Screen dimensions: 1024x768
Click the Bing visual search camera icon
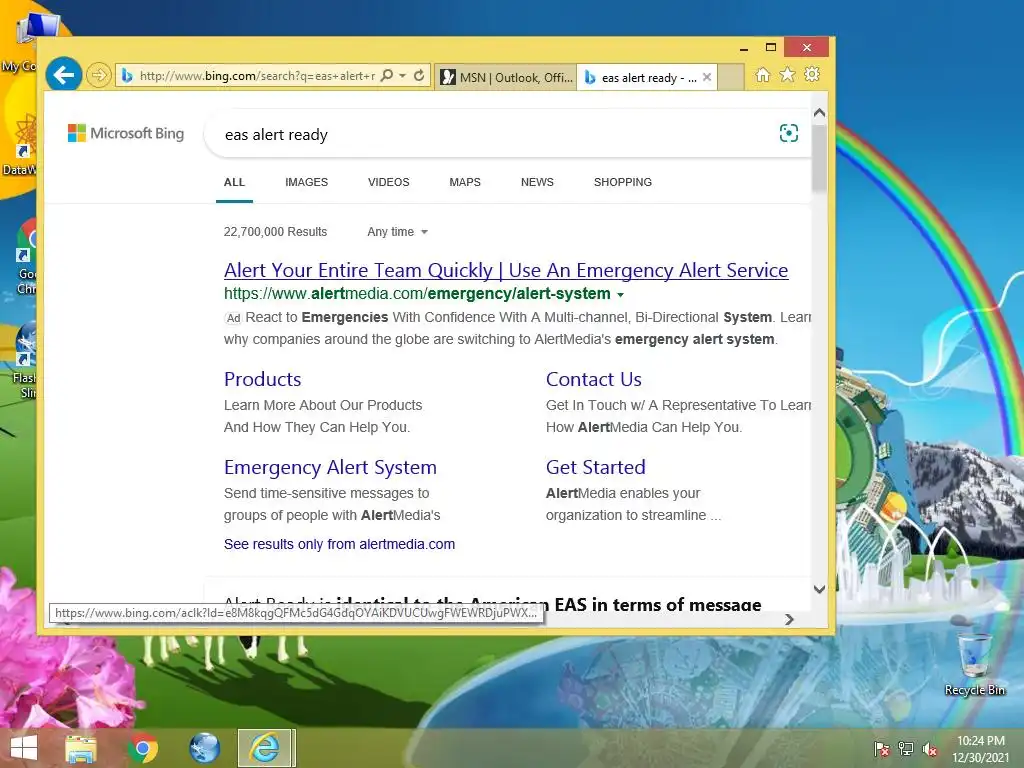789,133
